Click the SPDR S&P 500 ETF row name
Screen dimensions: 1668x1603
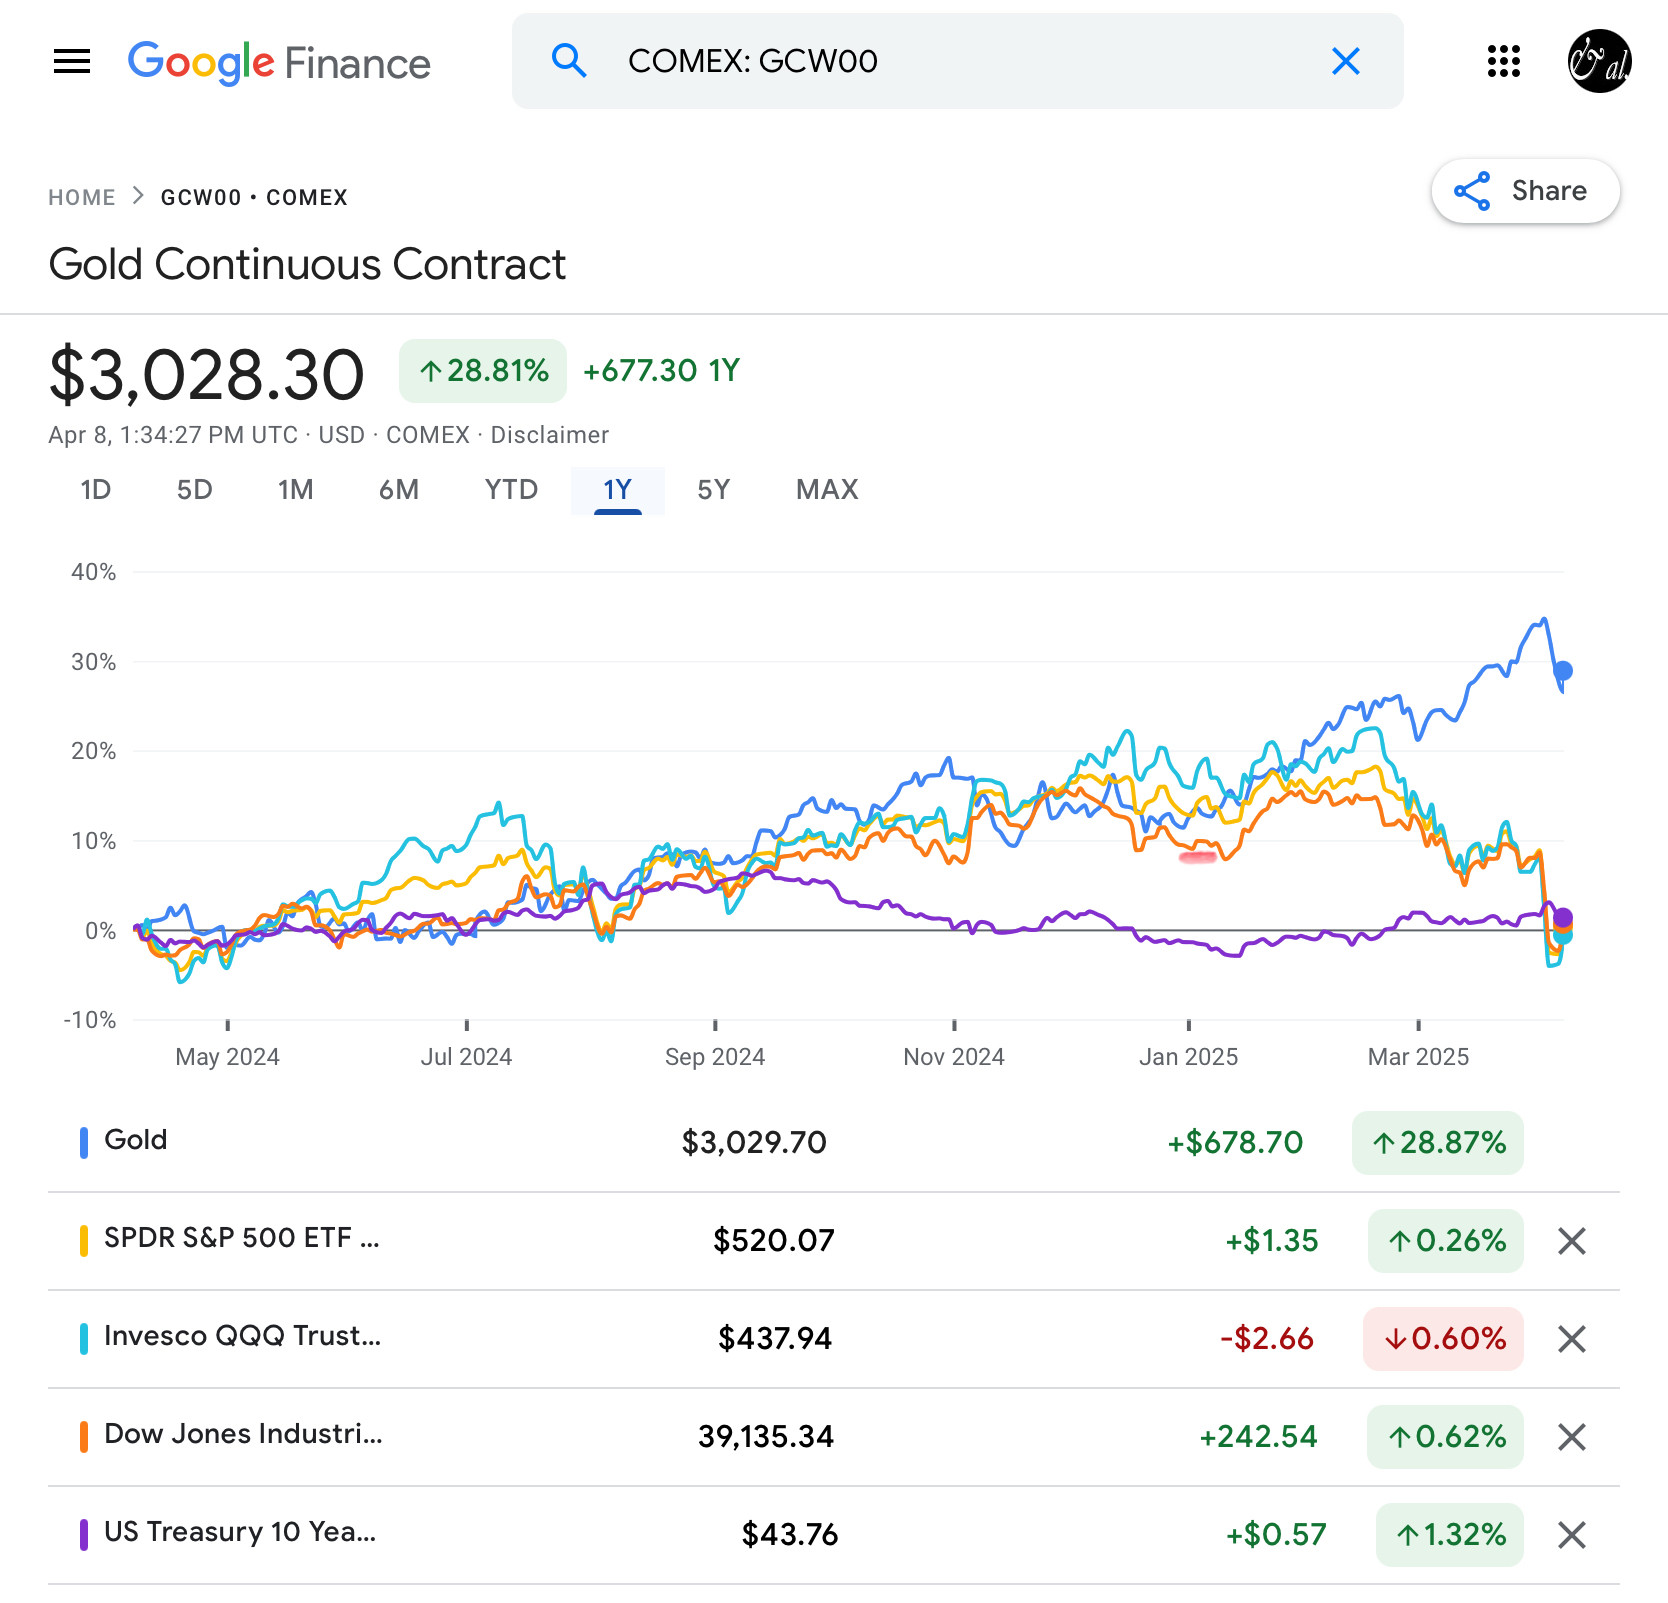coord(242,1238)
